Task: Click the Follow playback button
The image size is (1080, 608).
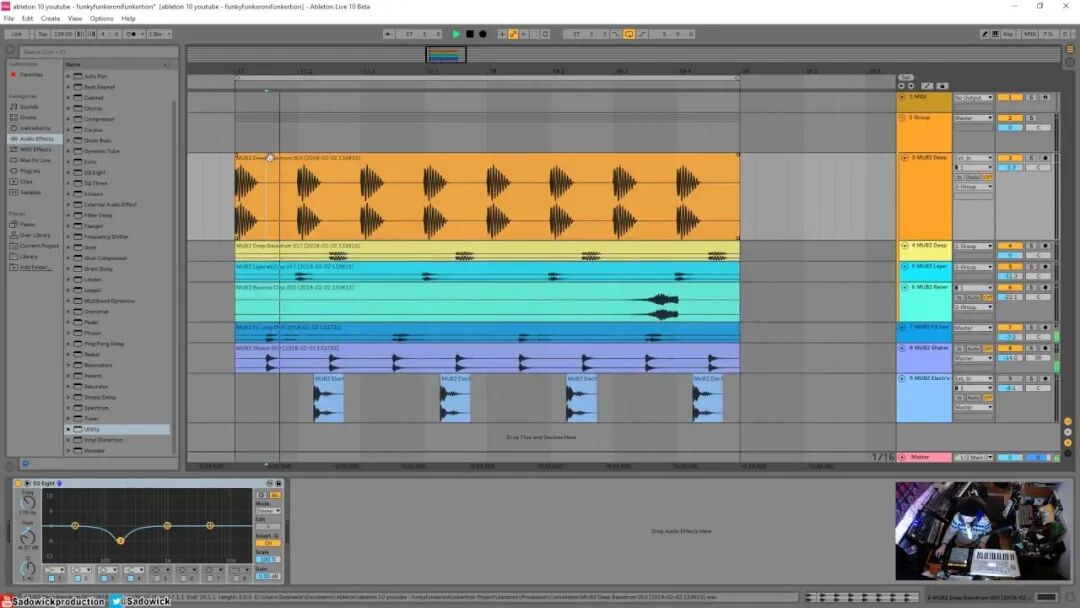Action: coord(388,34)
